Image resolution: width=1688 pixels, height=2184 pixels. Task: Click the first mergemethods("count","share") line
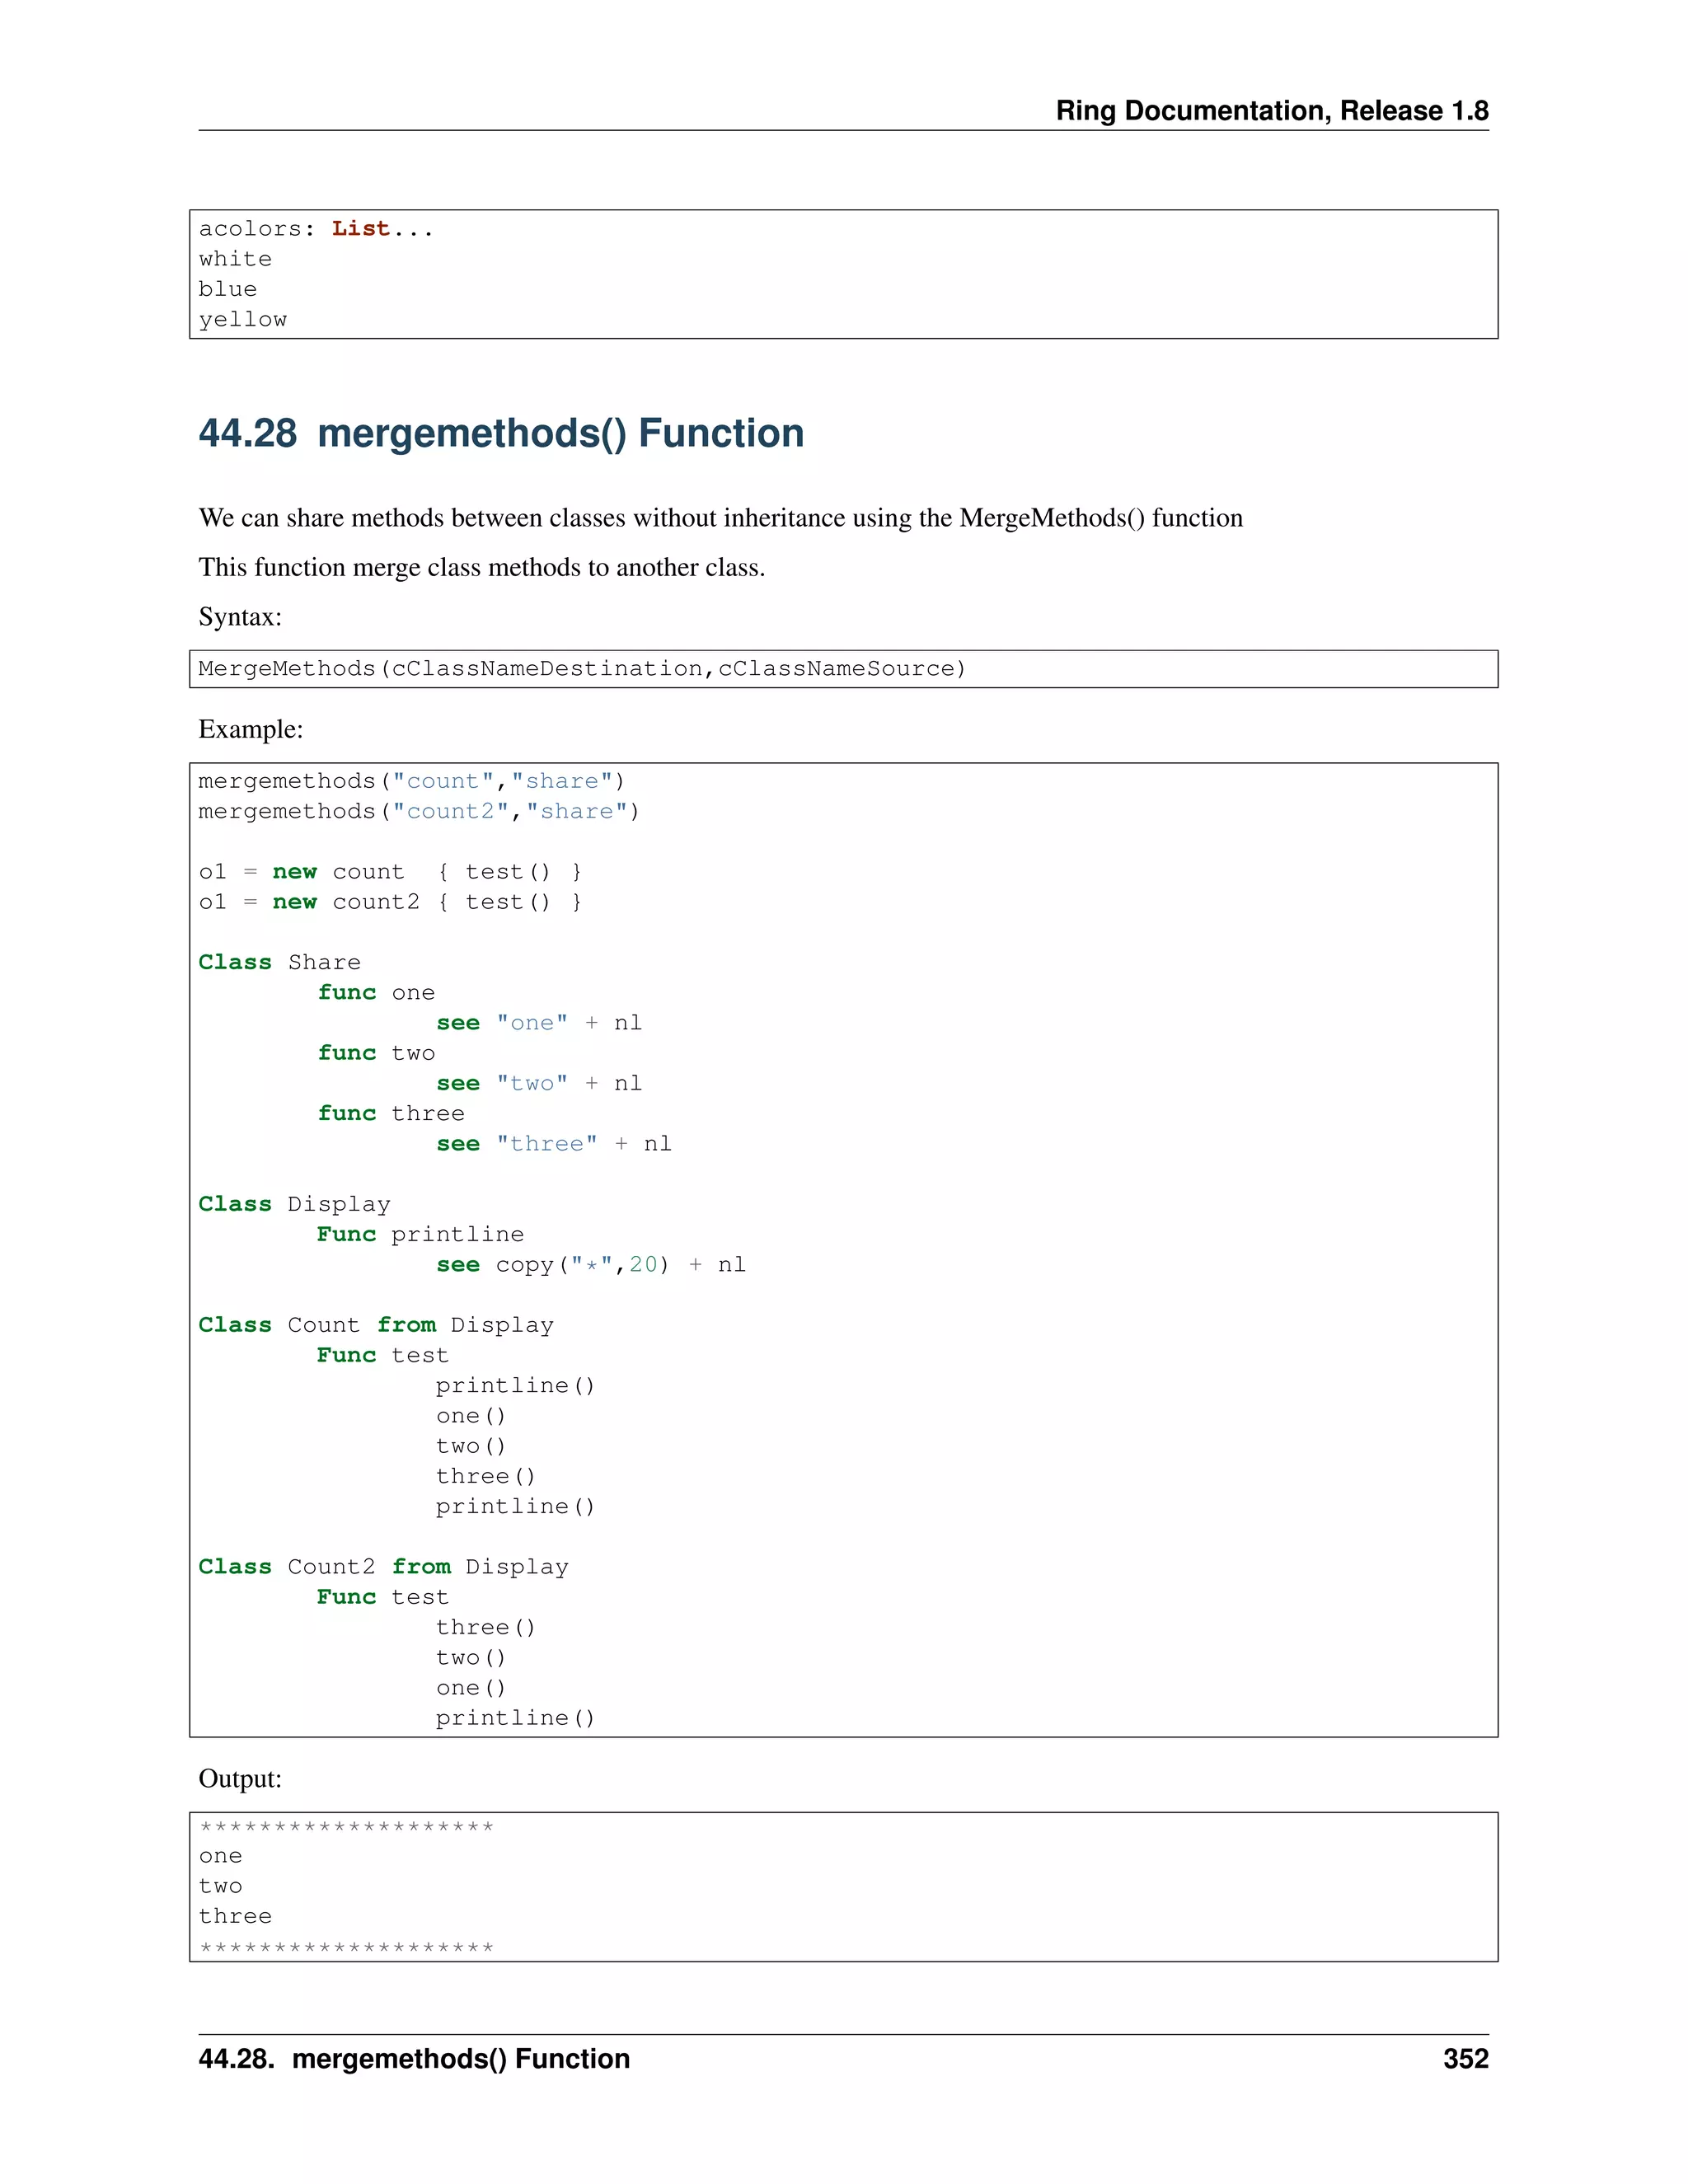[411, 781]
